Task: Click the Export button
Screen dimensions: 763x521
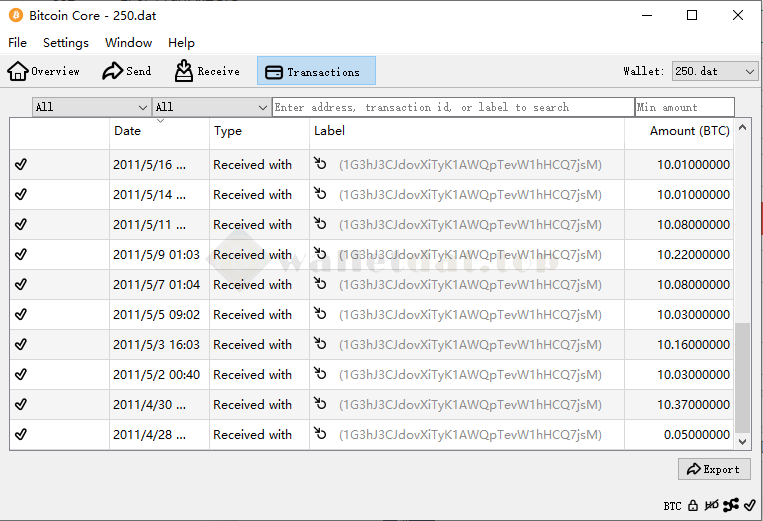Action: pyautogui.click(x=714, y=469)
